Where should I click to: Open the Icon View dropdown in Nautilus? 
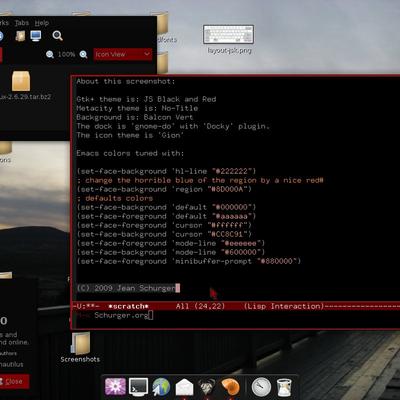[123, 54]
